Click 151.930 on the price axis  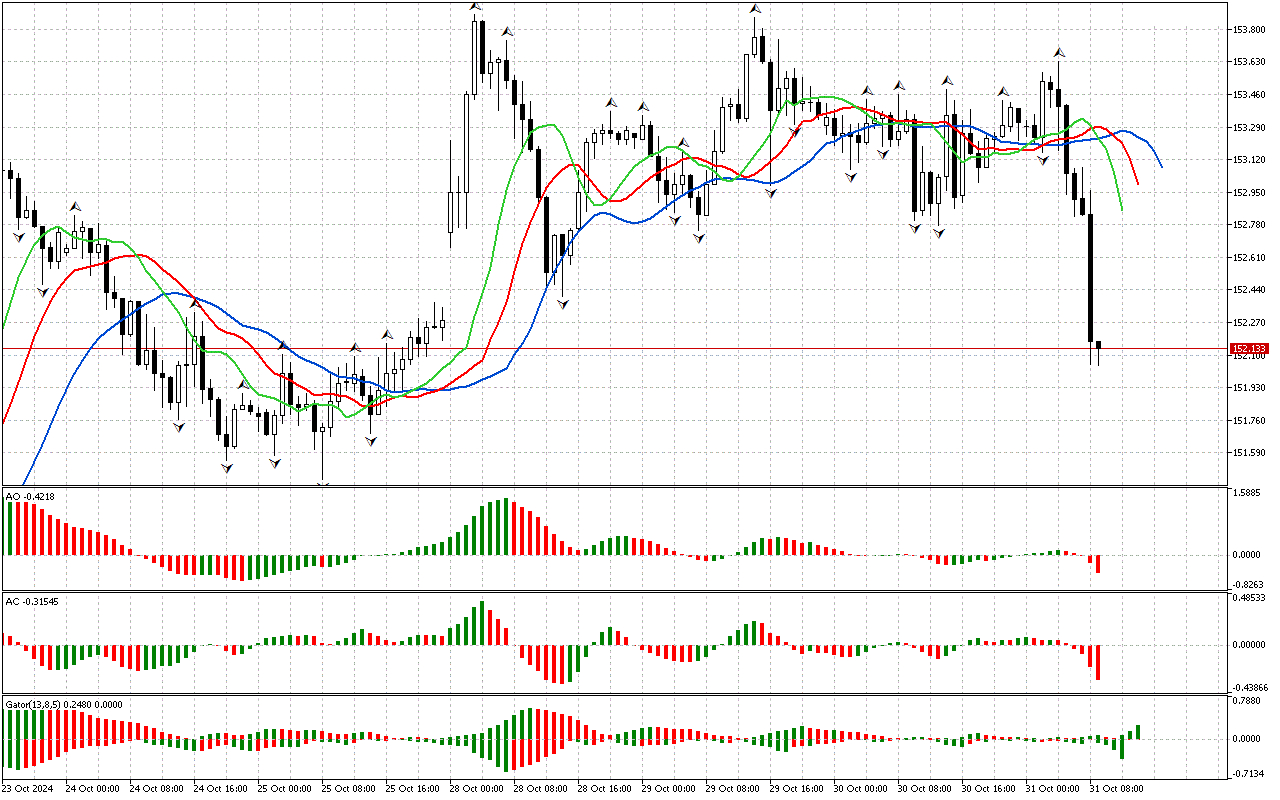coord(1250,388)
